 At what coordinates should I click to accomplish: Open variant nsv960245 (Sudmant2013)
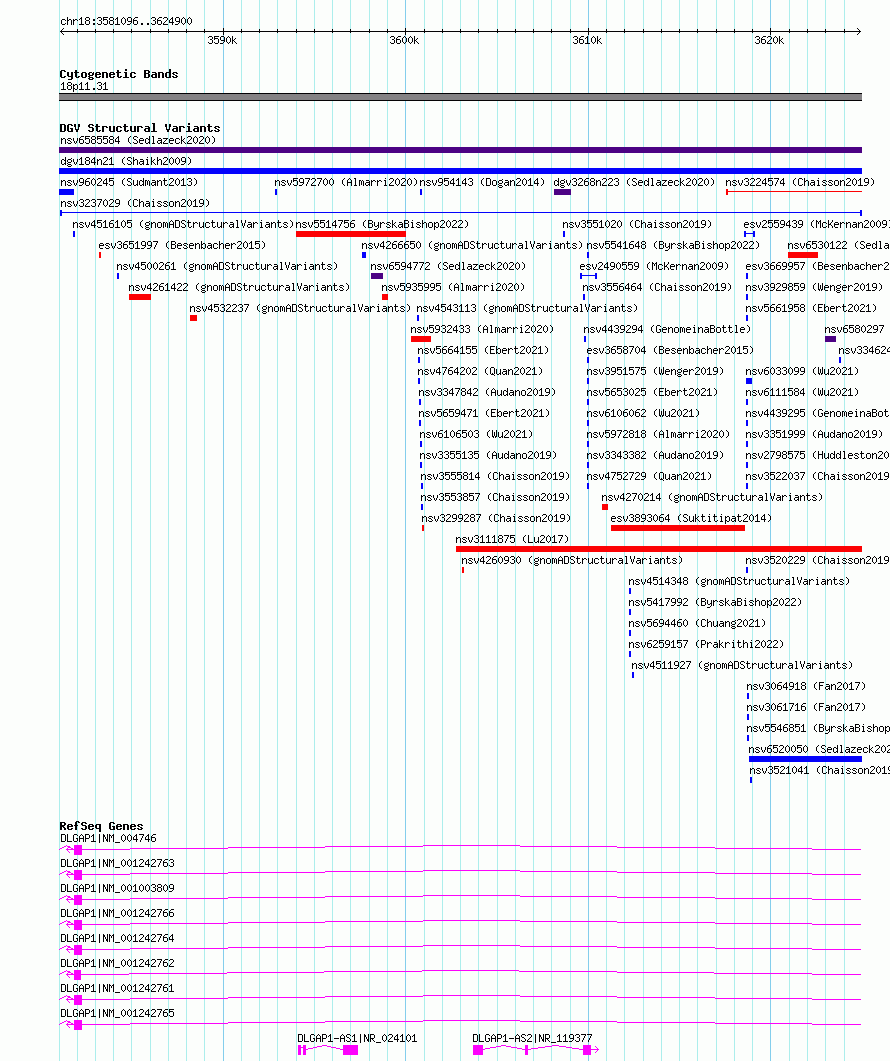click(129, 182)
